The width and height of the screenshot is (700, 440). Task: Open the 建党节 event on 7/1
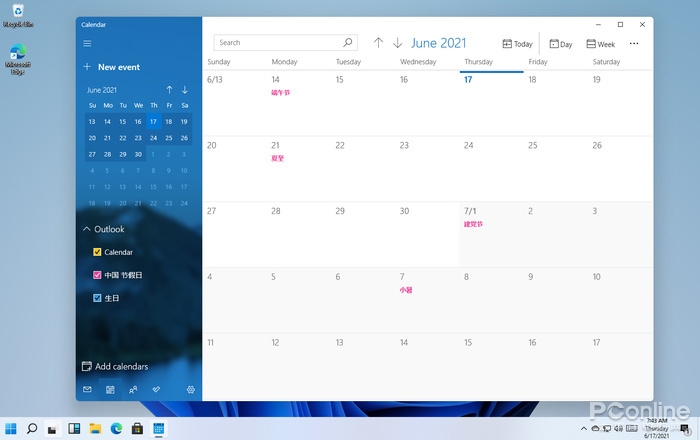473,224
